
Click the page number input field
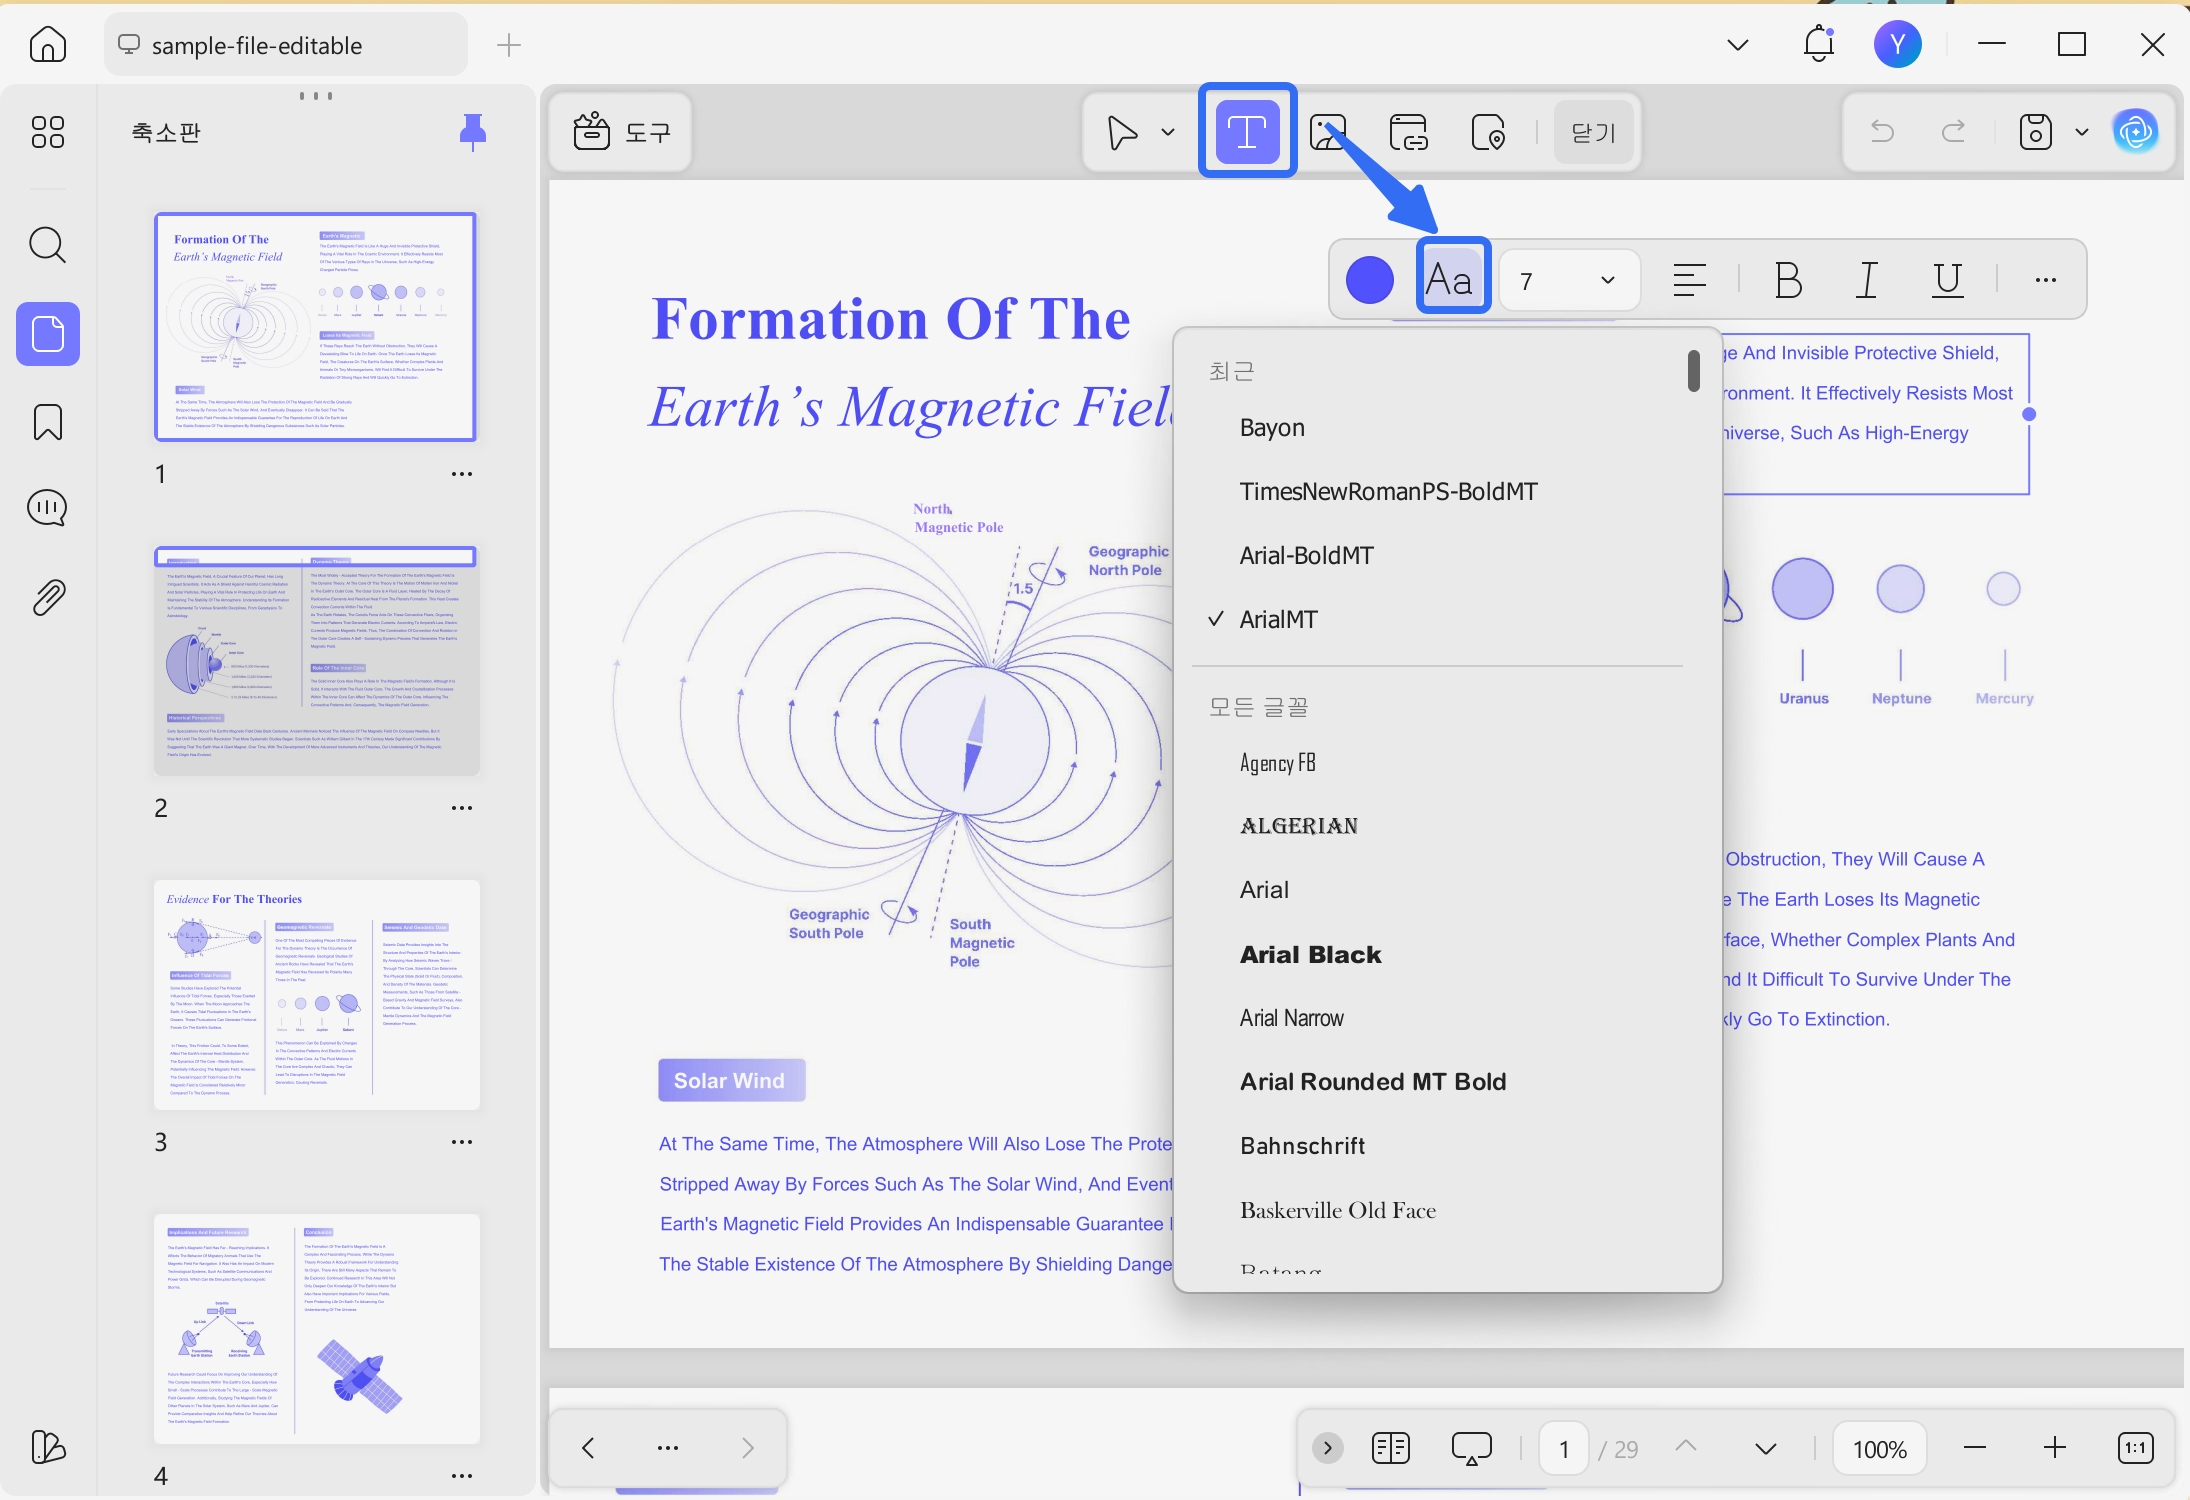click(1564, 1449)
